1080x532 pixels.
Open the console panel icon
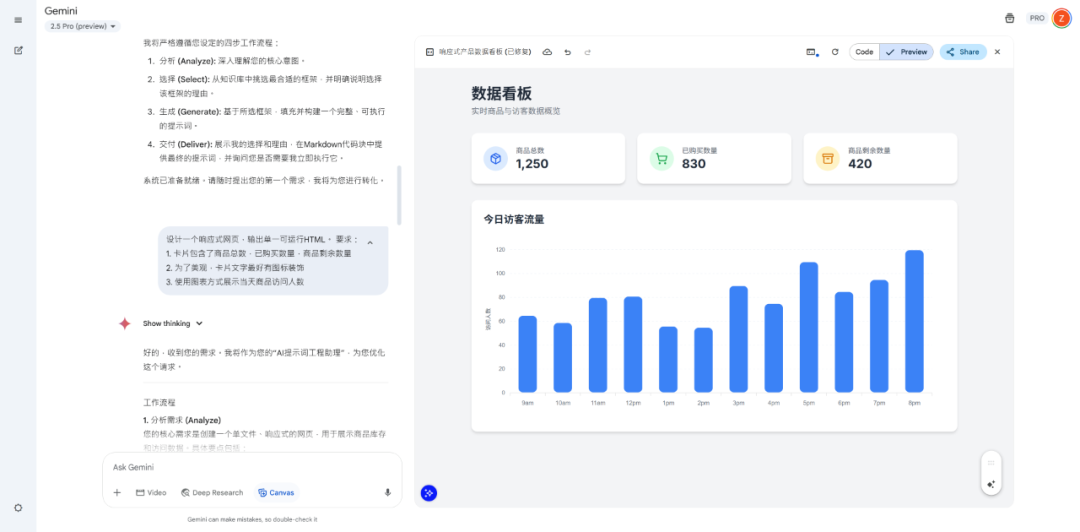(x=811, y=52)
